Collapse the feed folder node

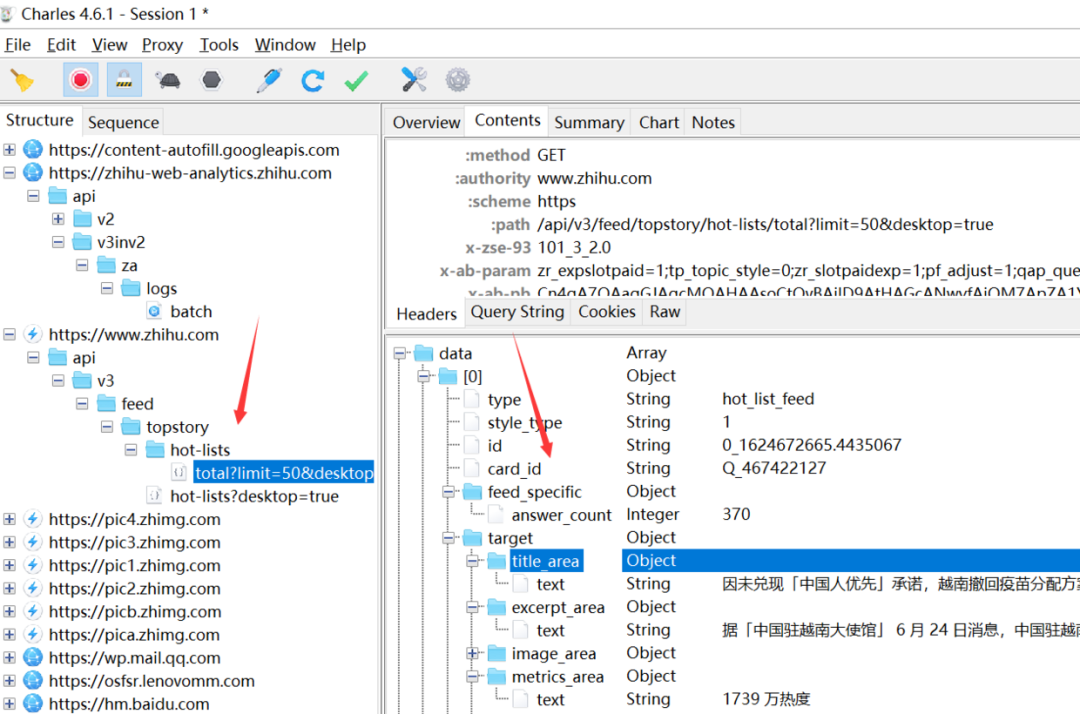[x=82, y=403]
